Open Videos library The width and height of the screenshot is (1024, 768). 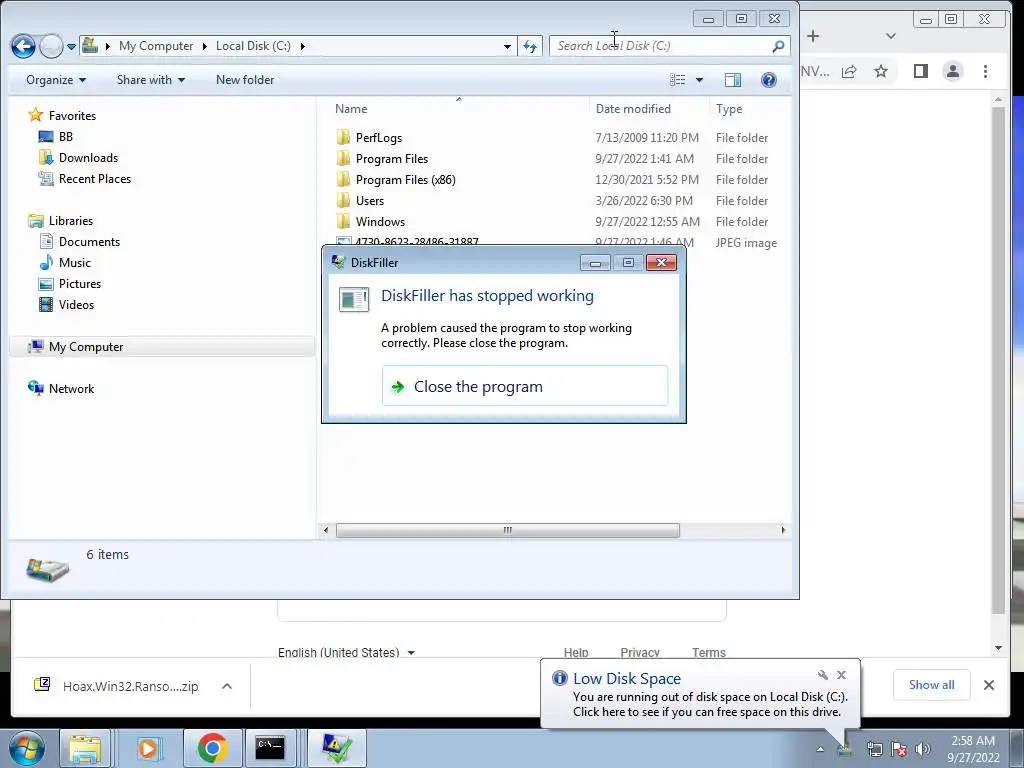[76, 304]
